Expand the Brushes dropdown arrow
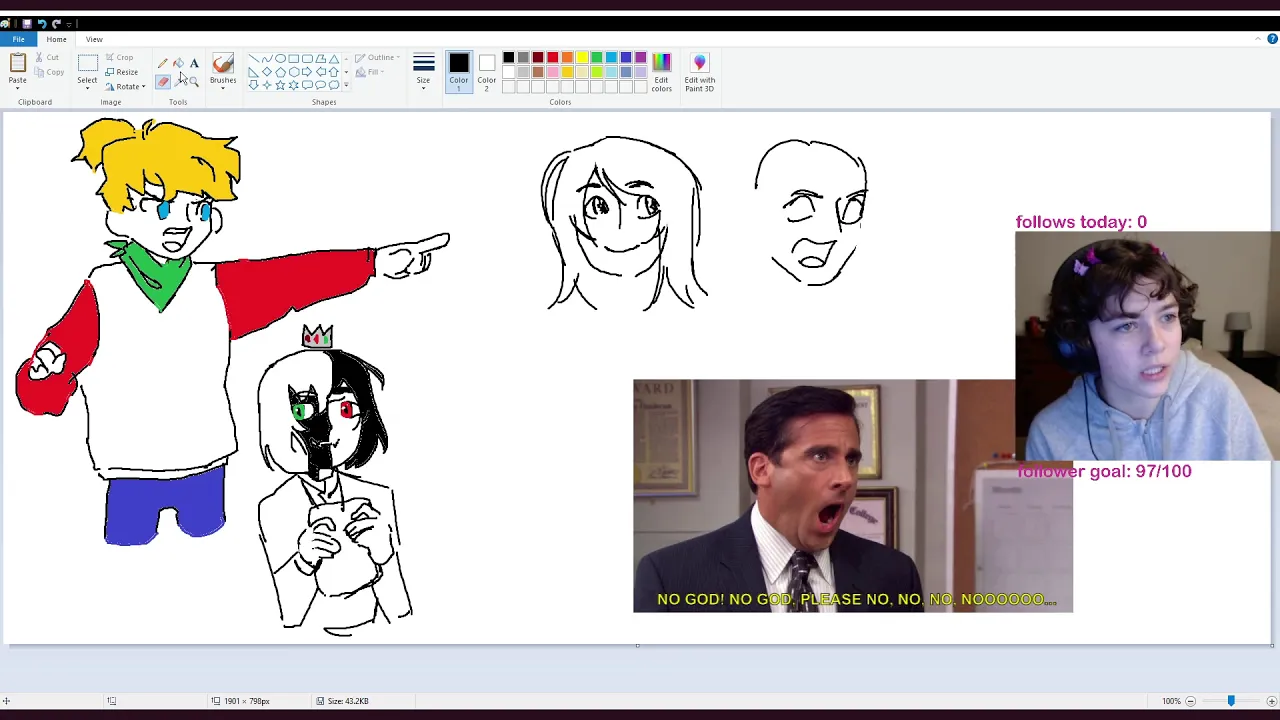This screenshot has width=1280, height=720. (223, 88)
